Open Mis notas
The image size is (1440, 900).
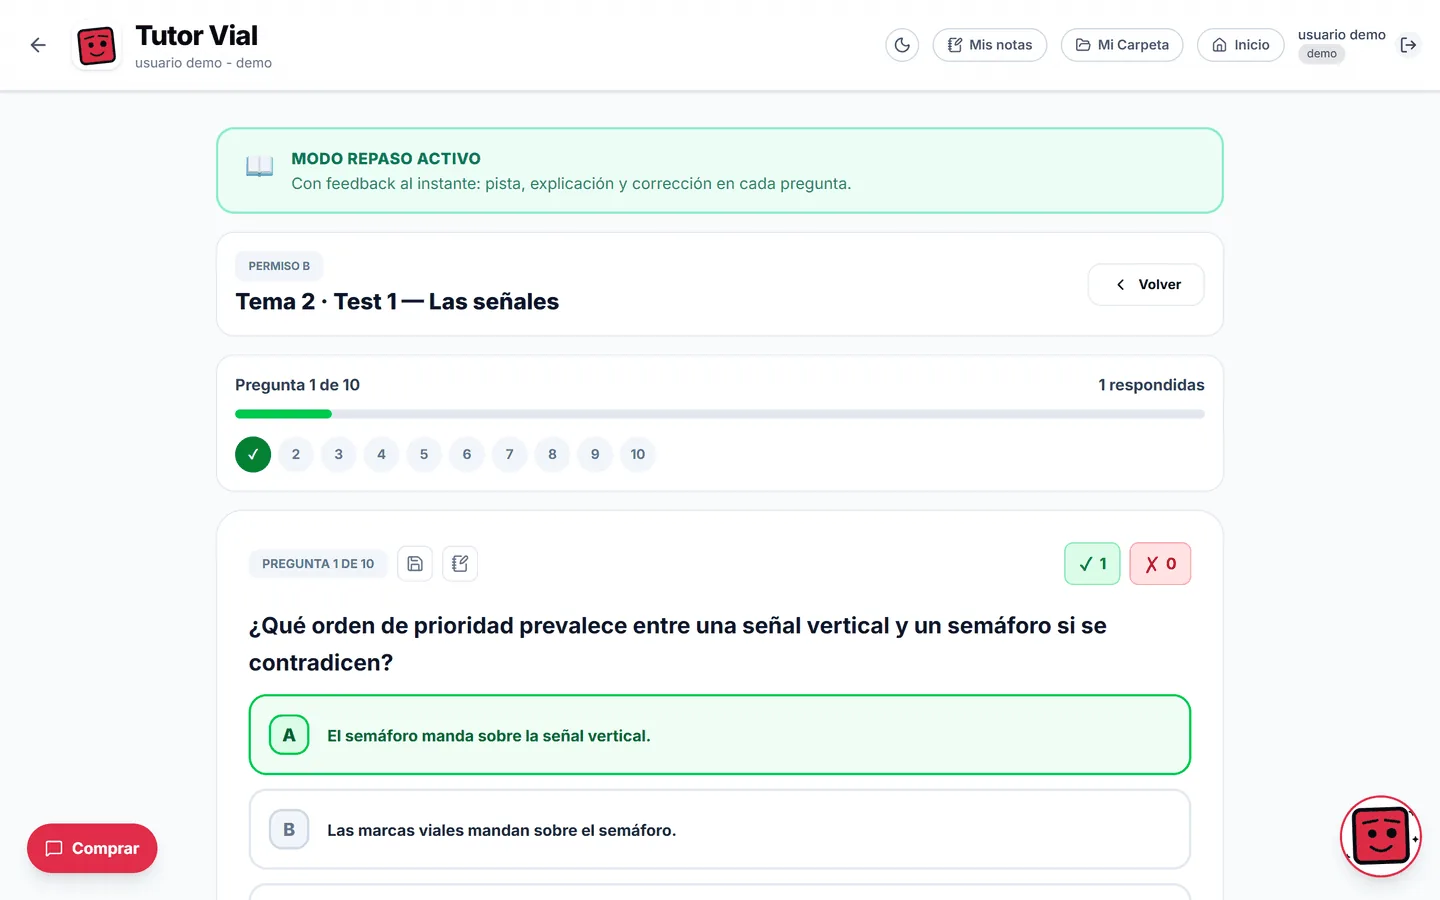point(989,45)
